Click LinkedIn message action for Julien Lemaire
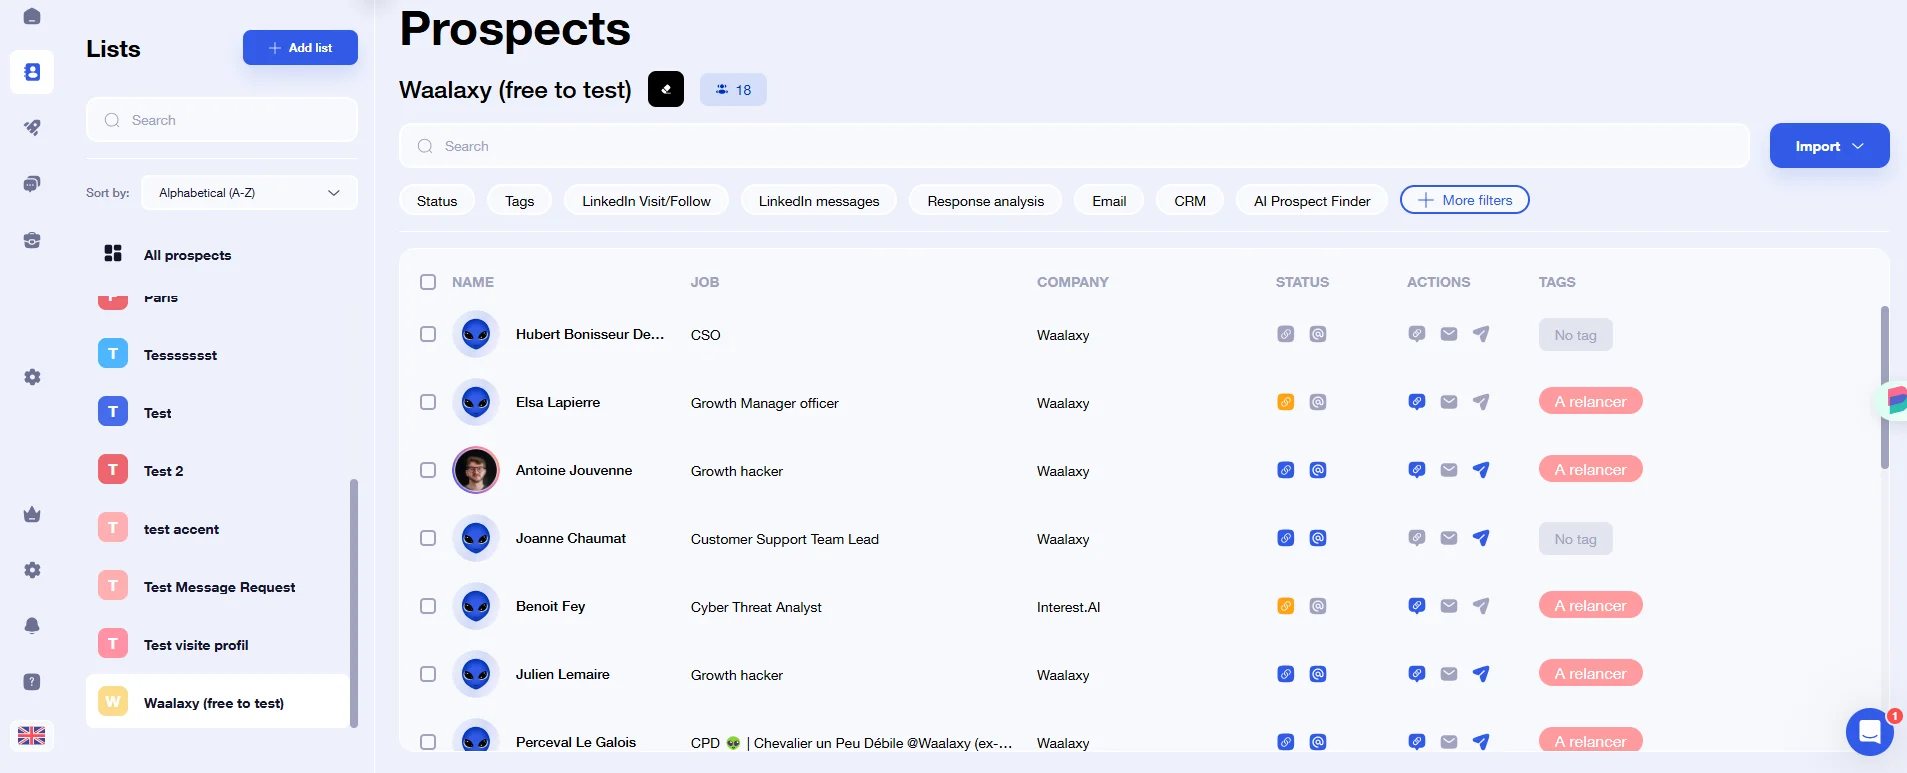Viewport: 1907px width, 773px height. [x=1417, y=674]
